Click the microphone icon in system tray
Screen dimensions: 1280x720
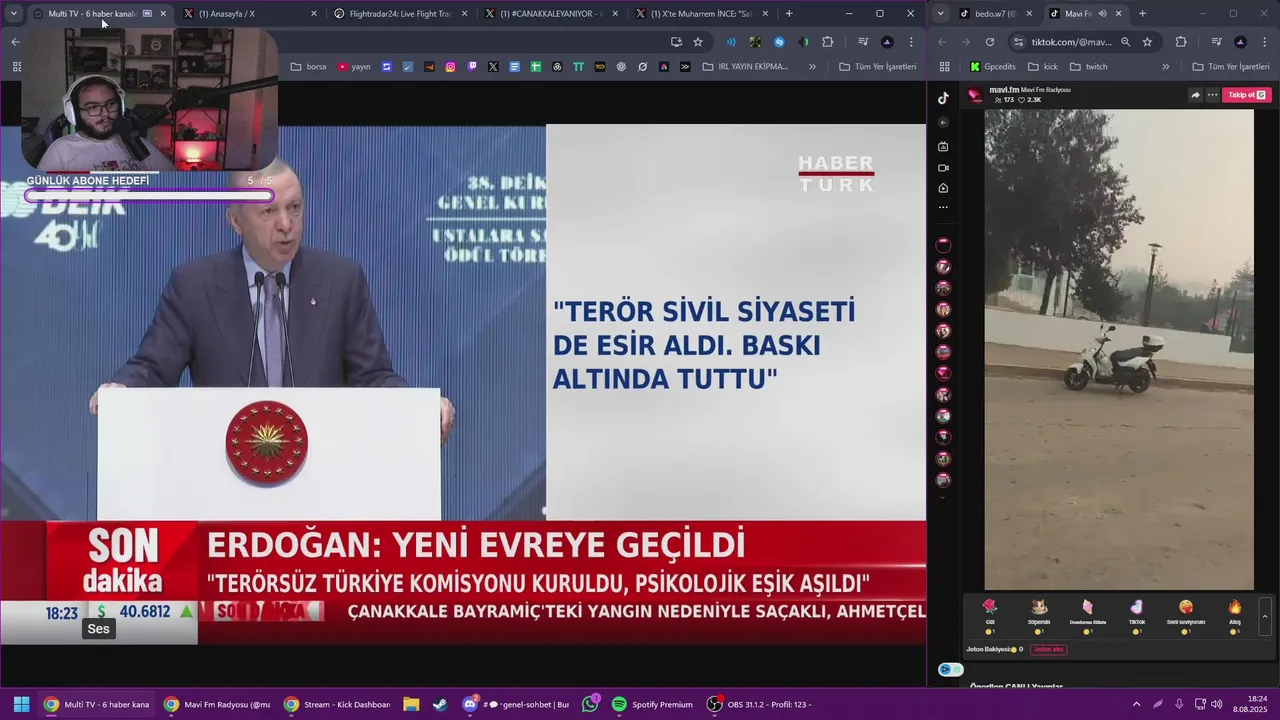1179,704
